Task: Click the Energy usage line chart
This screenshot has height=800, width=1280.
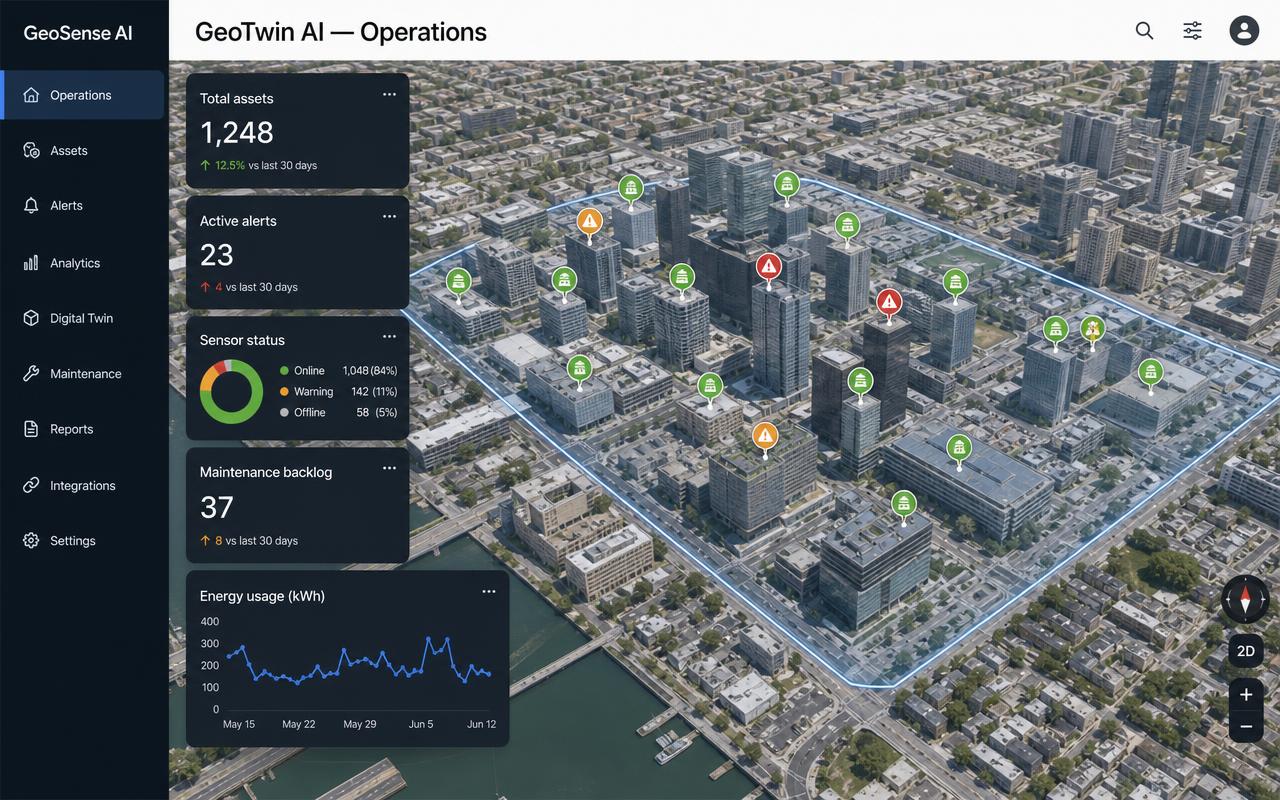Action: (360, 660)
